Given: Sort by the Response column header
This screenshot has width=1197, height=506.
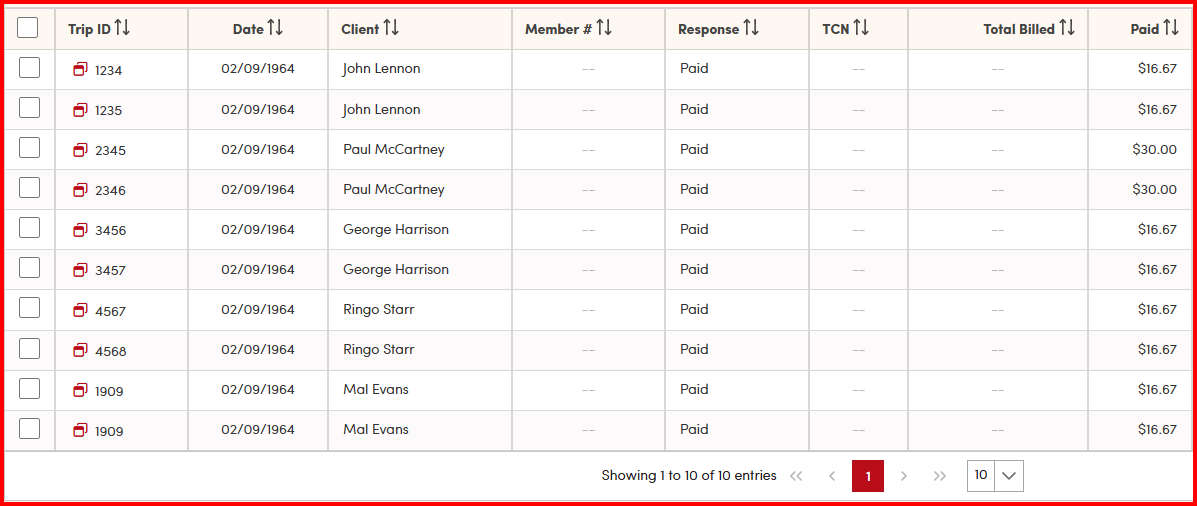Looking at the screenshot, I should click(x=751, y=28).
